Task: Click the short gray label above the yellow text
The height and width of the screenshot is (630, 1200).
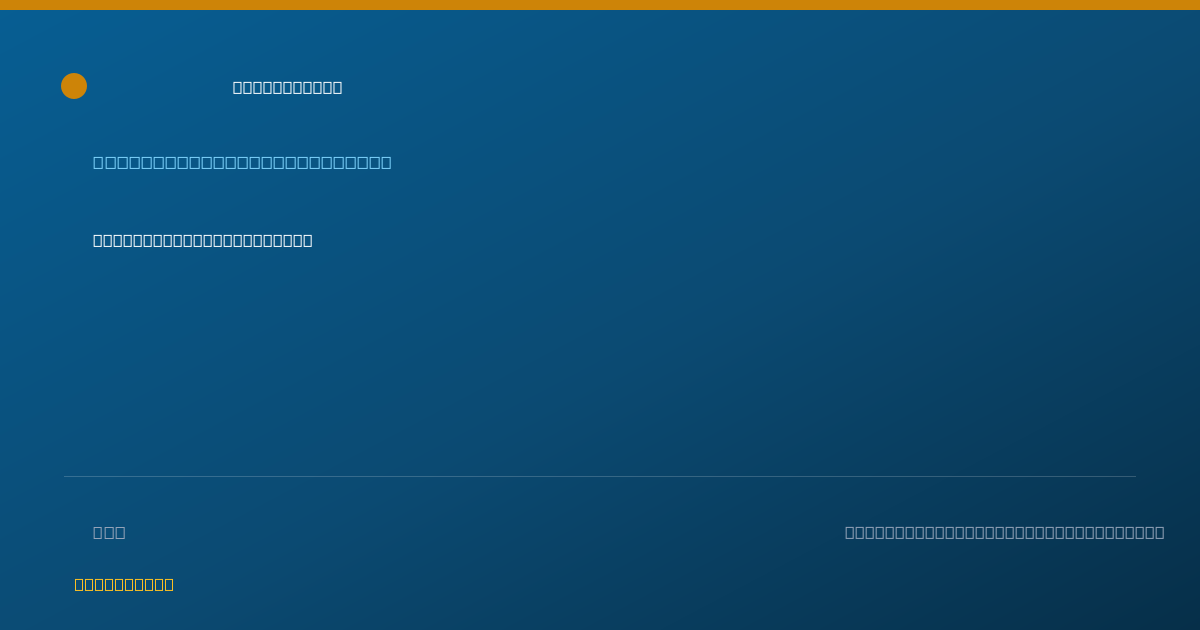Action: 109,532
